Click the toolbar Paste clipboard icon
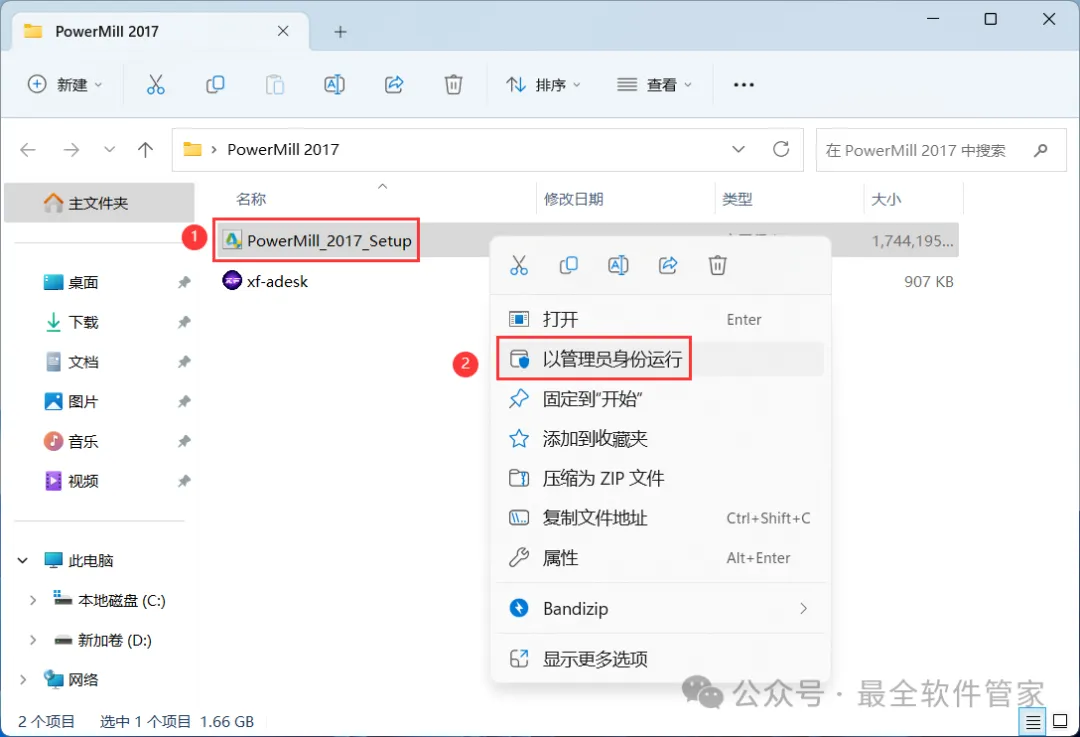Screen dimensions: 1080x737 point(275,85)
